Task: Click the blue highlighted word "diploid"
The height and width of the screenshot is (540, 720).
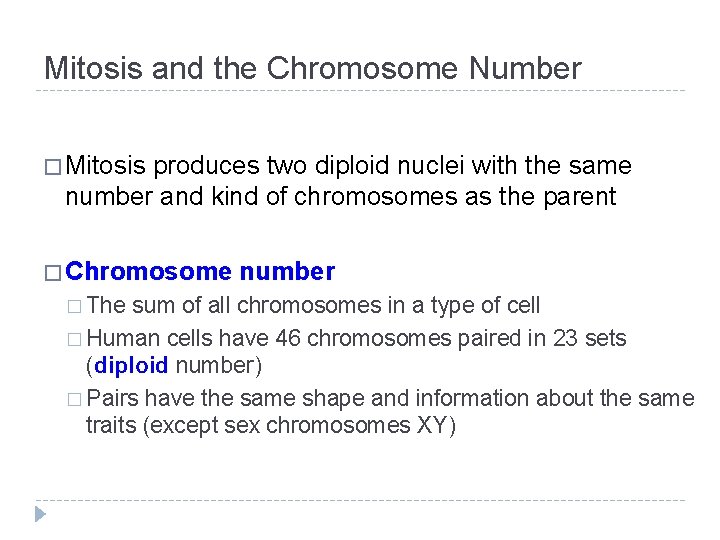Action: [132, 366]
